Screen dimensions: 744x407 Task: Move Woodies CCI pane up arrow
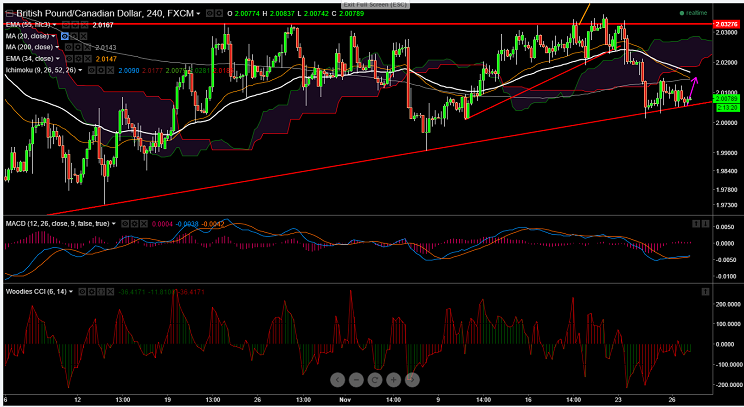click(x=706, y=291)
